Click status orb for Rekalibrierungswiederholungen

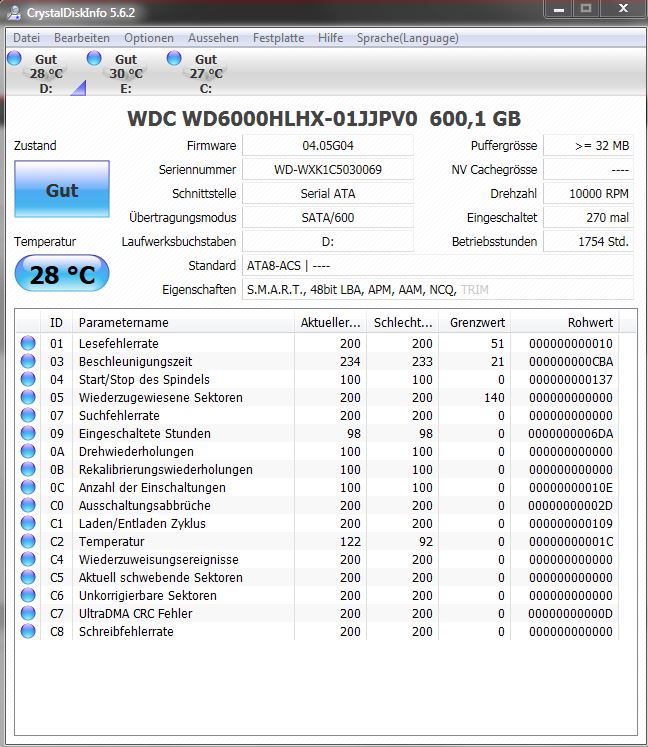28,469
